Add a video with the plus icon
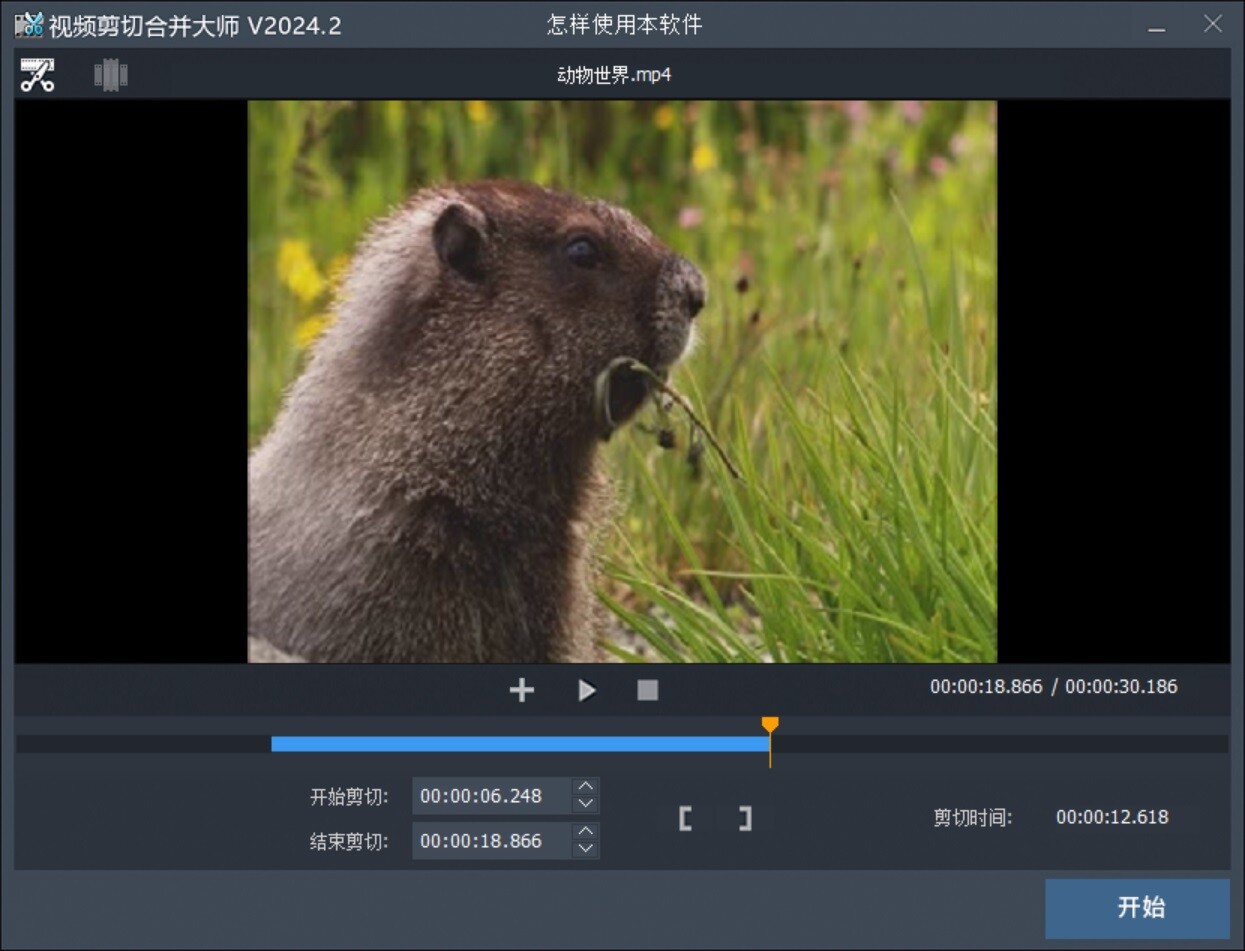1245x951 pixels. tap(521, 689)
